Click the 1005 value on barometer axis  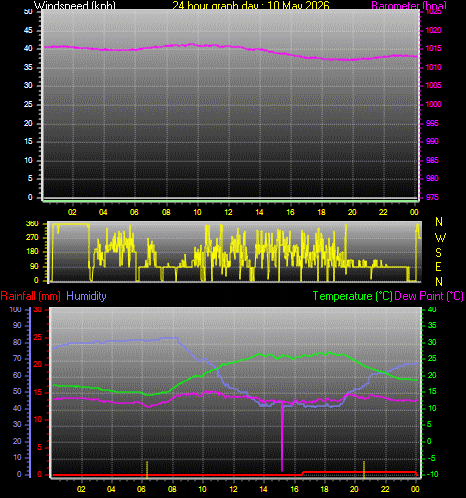(x=433, y=85)
